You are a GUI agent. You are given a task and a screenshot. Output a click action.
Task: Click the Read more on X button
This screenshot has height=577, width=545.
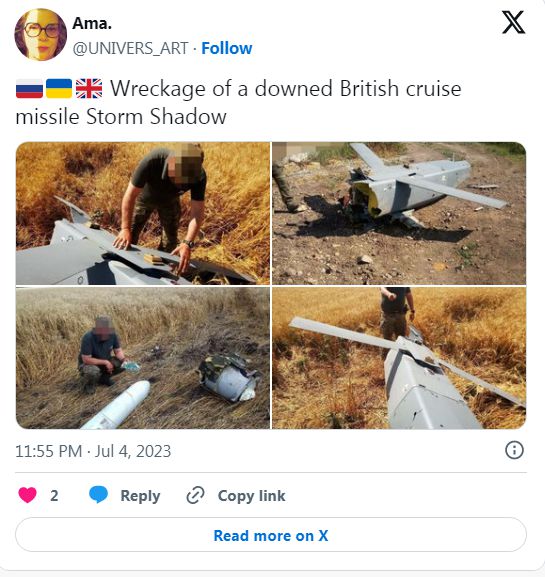coord(271,535)
